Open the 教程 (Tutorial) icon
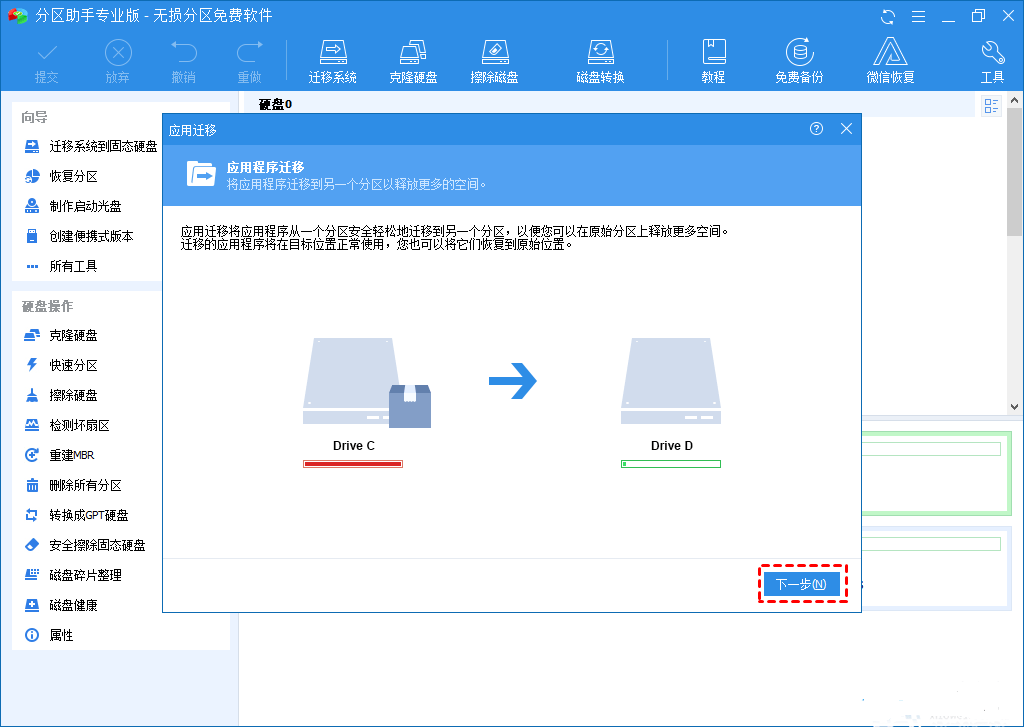1024x727 pixels. click(714, 57)
